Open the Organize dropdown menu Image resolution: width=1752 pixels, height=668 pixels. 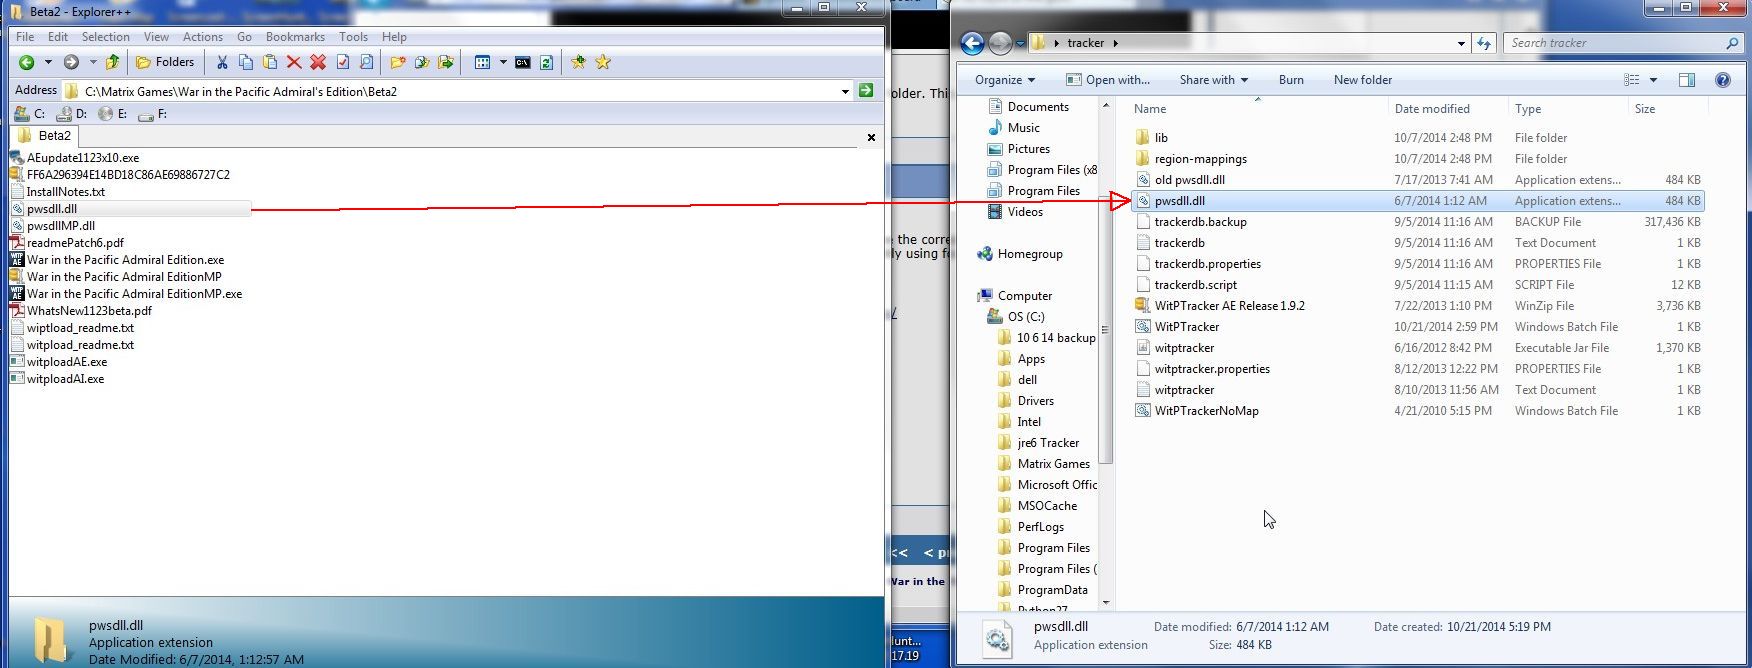click(x=1005, y=80)
